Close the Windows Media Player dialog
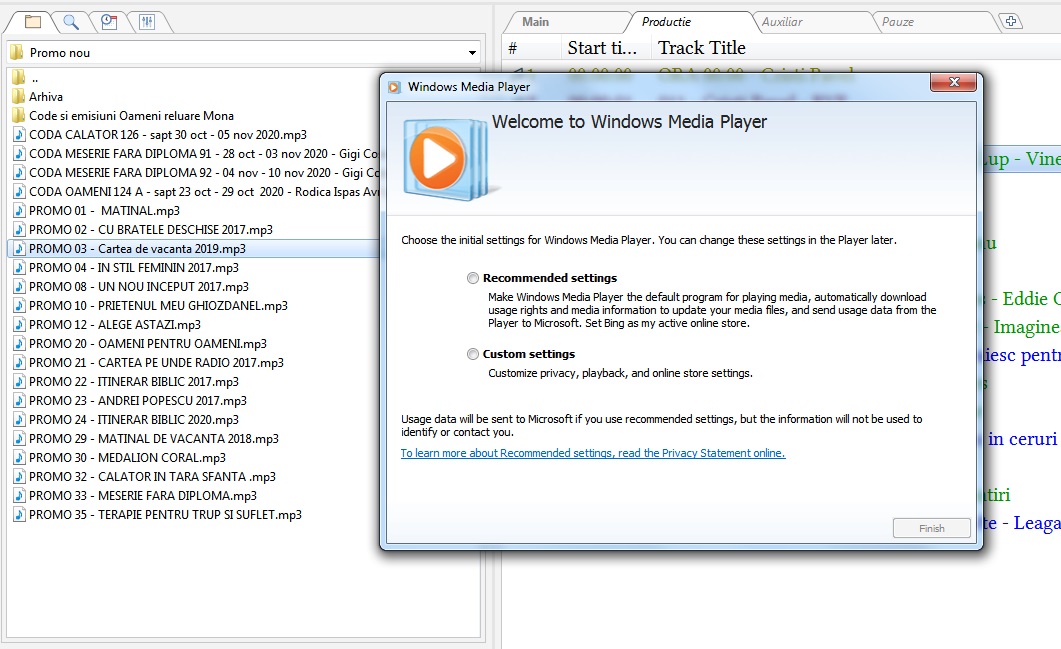The height and width of the screenshot is (649, 1061). 953,82
